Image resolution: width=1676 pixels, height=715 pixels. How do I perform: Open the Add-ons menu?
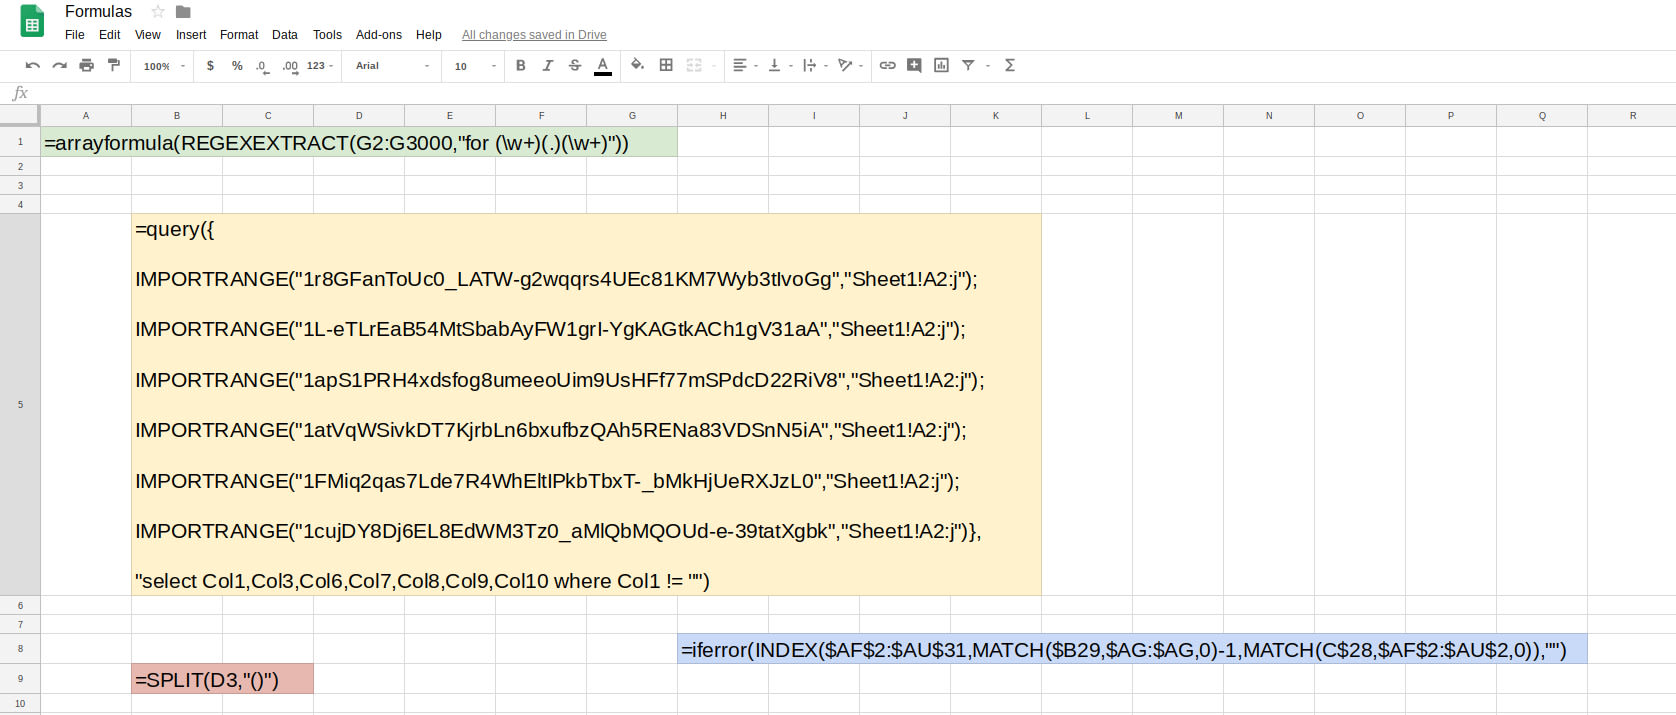tap(379, 34)
